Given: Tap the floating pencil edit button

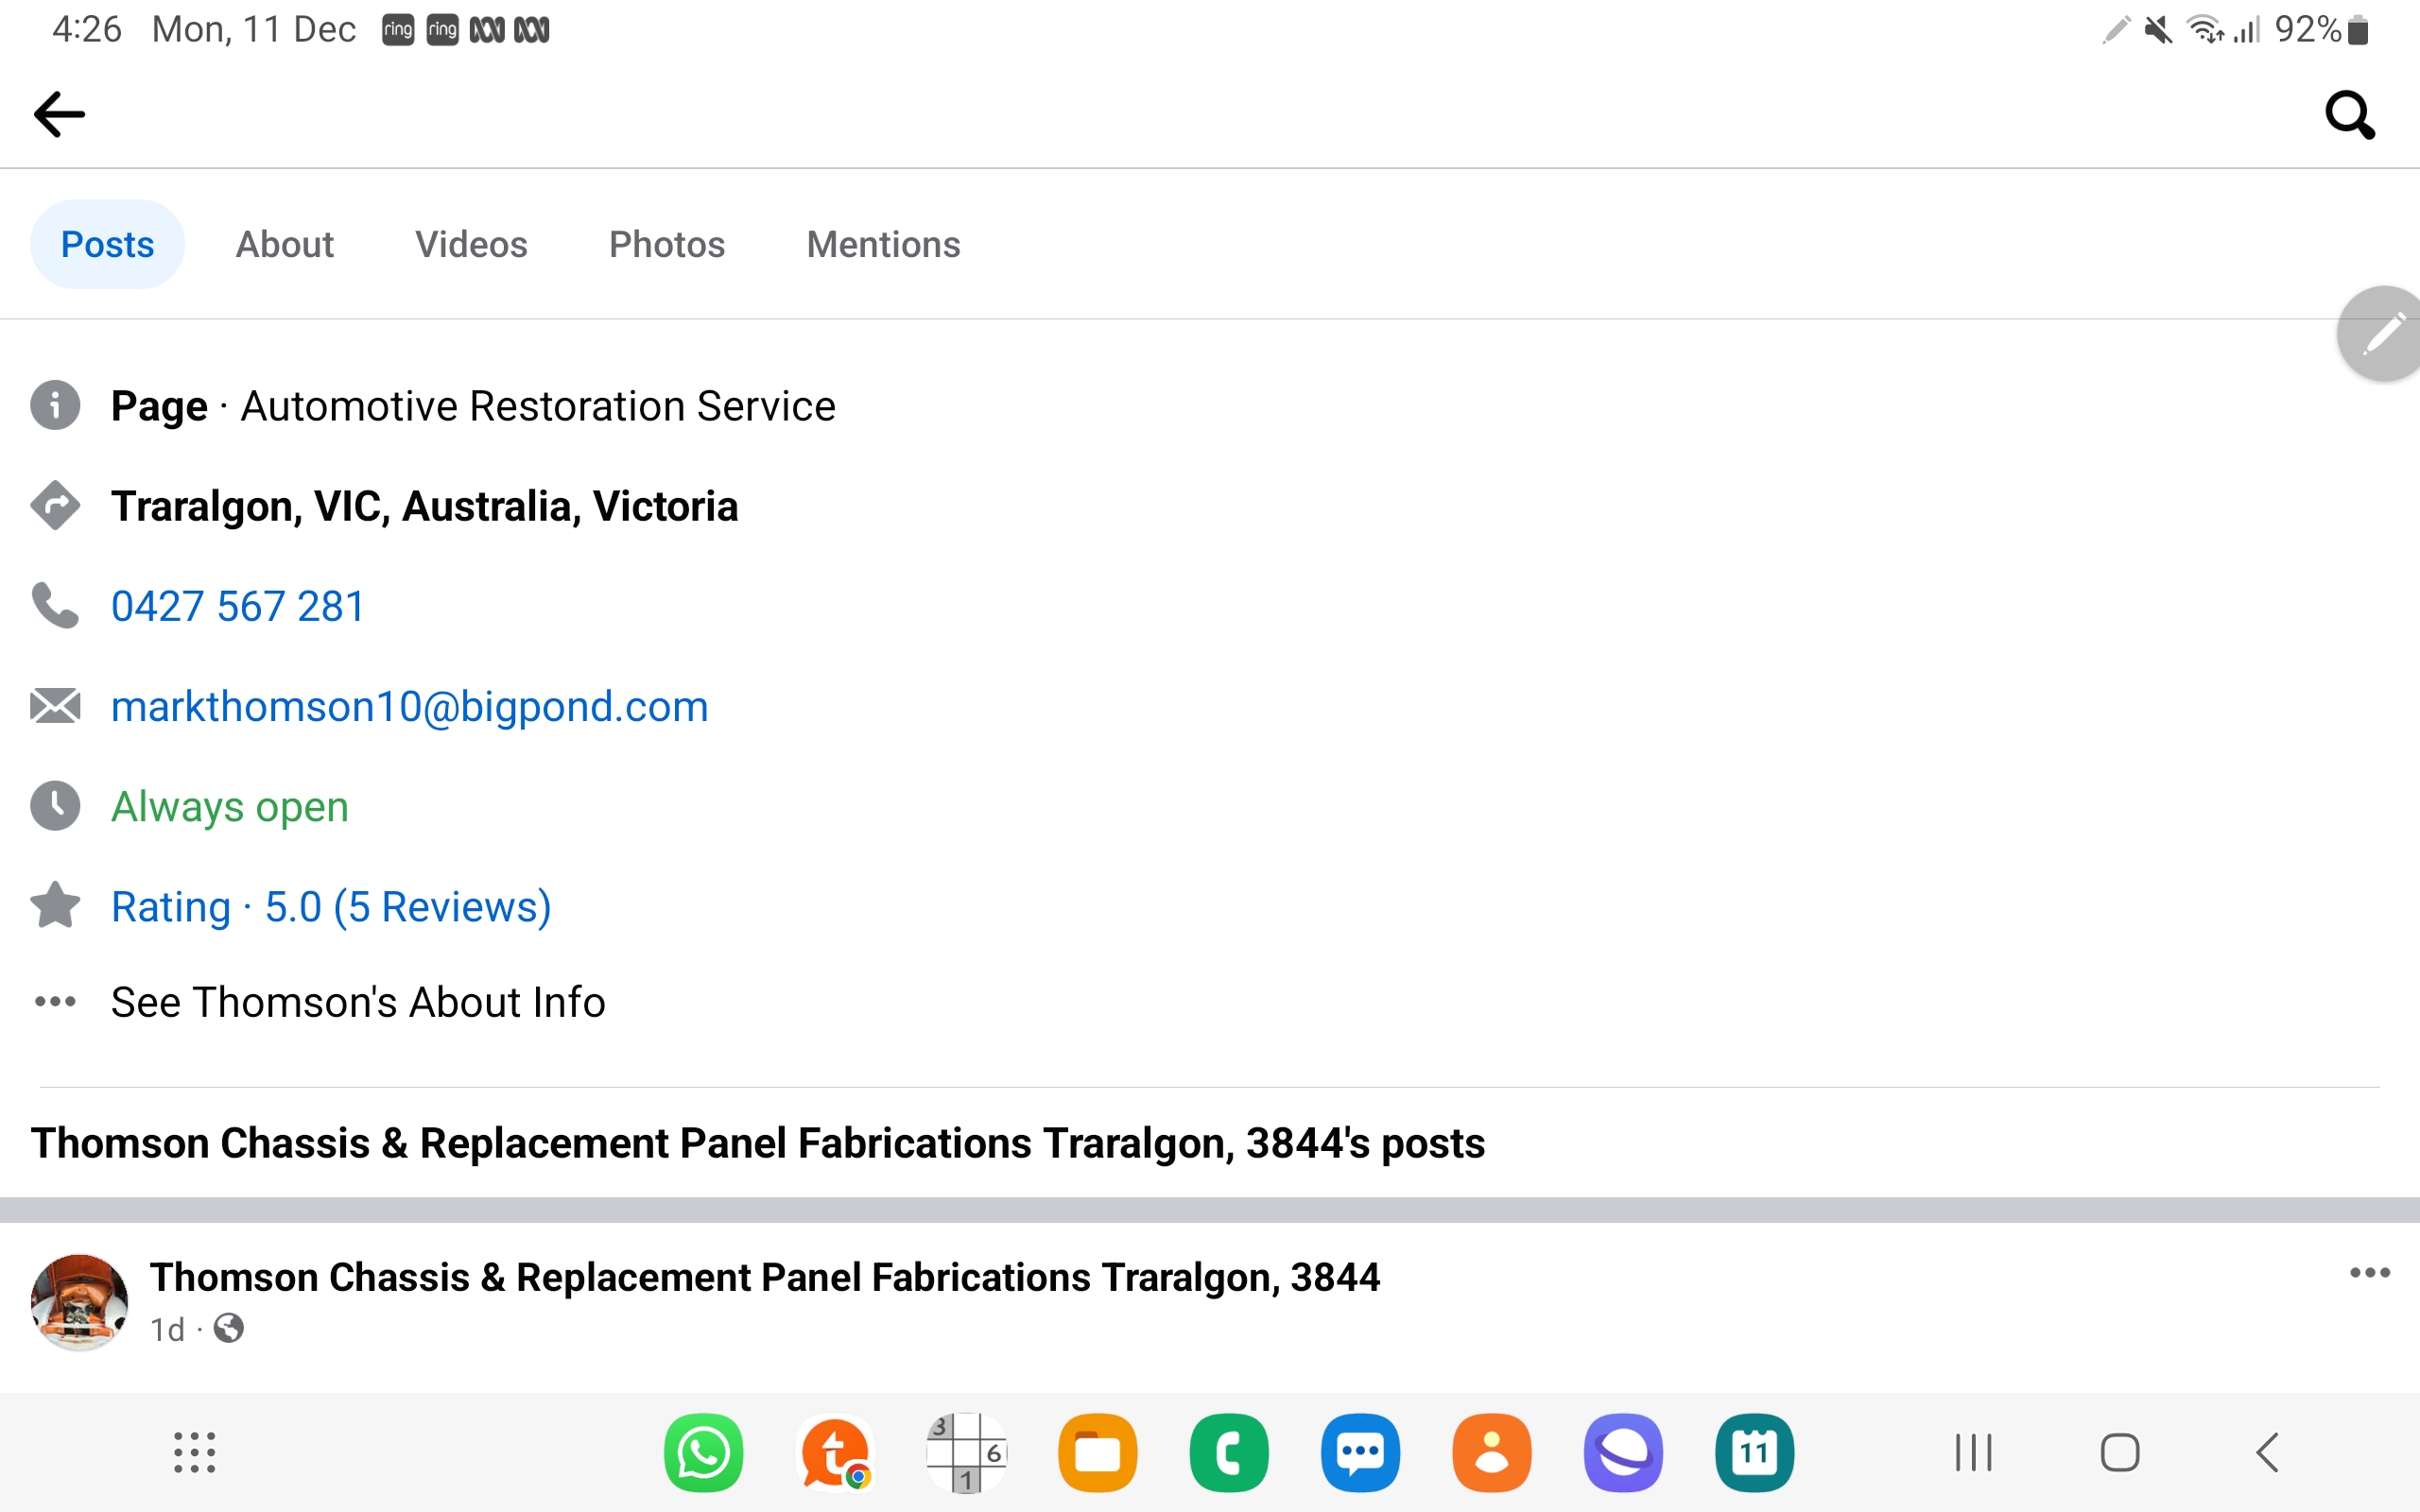Looking at the screenshot, I should [x=2382, y=334].
